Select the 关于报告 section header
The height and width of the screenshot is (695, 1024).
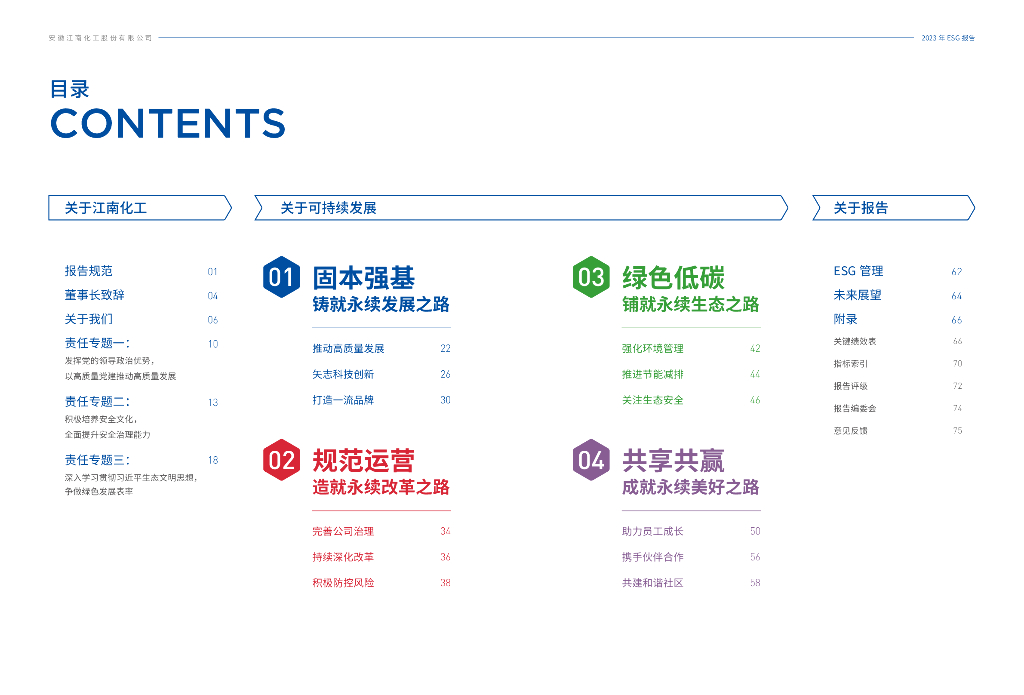[893, 208]
